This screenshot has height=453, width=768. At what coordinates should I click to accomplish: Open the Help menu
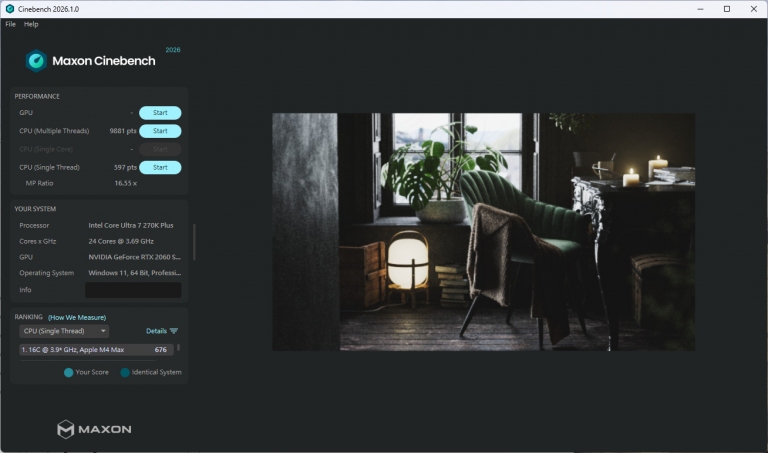[31, 24]
